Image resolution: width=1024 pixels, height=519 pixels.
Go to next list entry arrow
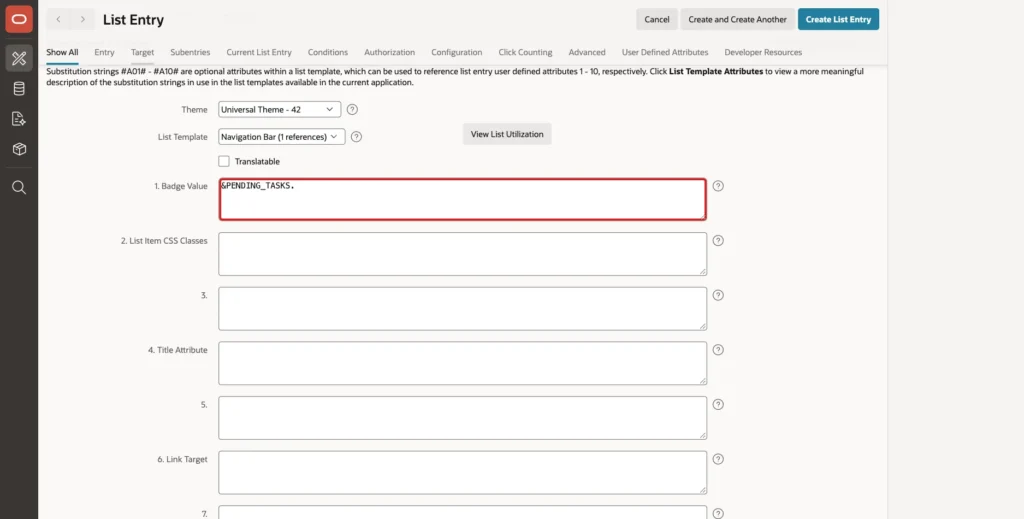(x=82, y=20)
